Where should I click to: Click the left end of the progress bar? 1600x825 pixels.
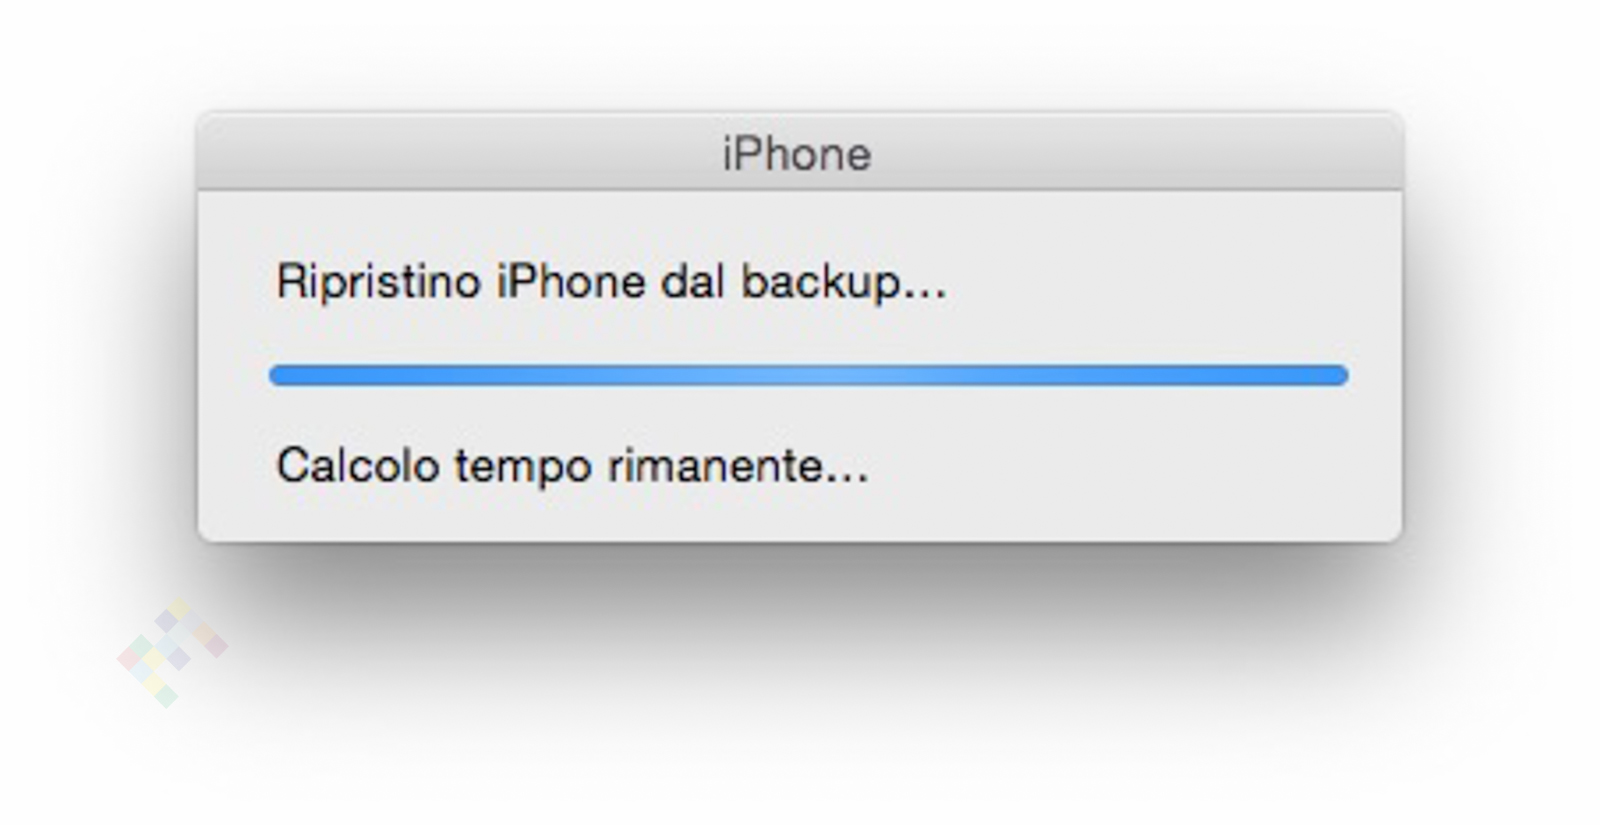point(280,375)
